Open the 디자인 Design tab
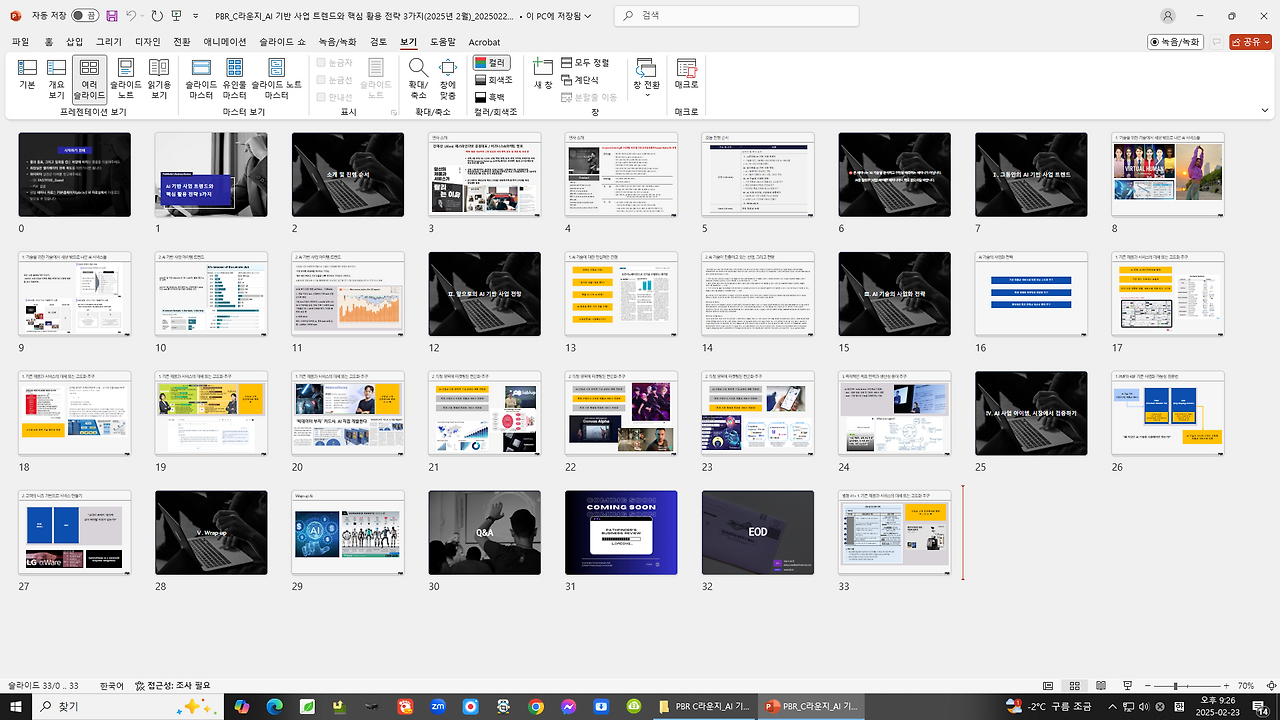The height and width of the screenshot is (720, 1280). pos(147,42)
